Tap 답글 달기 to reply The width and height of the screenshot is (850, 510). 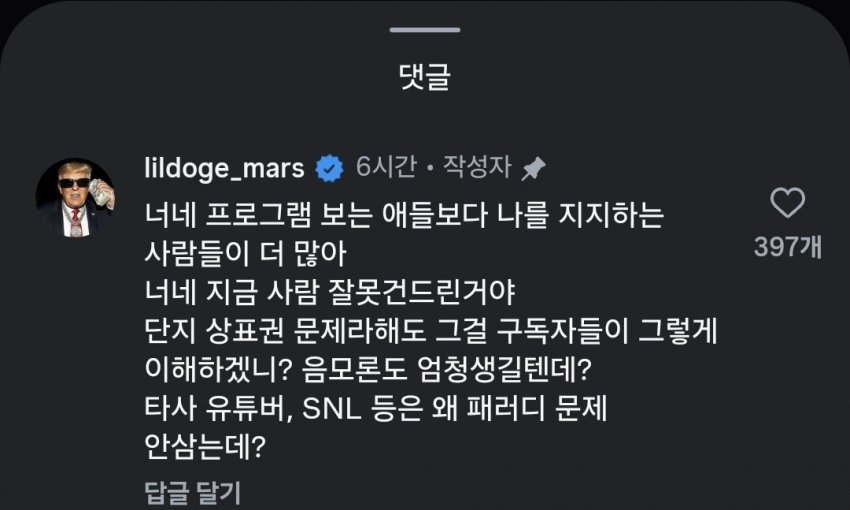coord(192,492)
